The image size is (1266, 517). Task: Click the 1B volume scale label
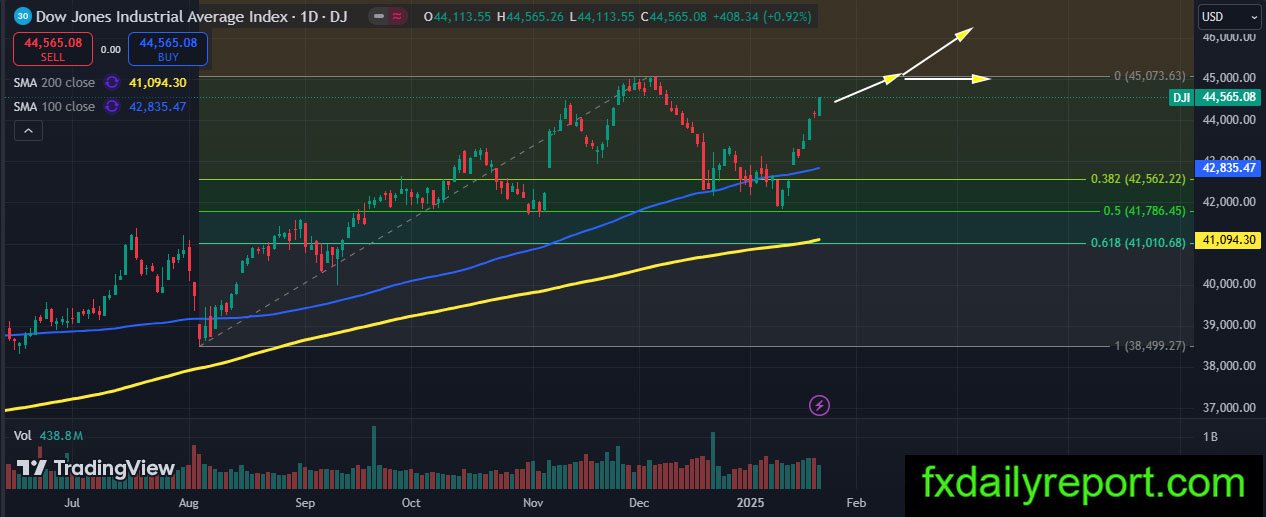[x=1210, y=437]
